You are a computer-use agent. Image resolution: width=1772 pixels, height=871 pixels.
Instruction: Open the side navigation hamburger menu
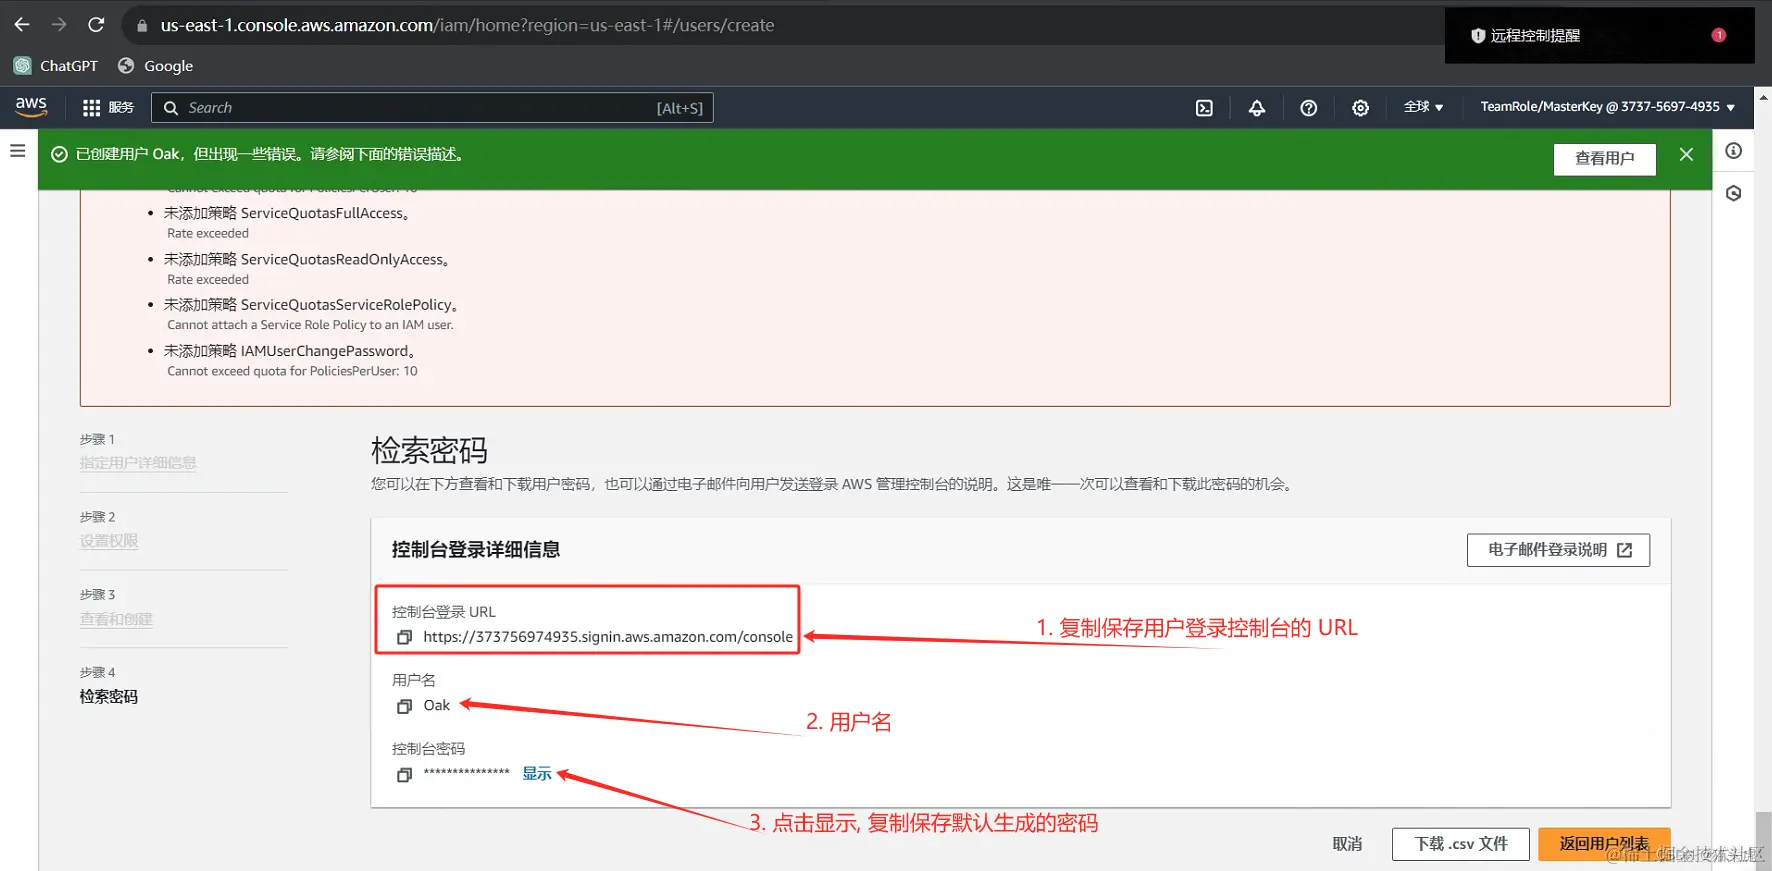tap(17, 151)
